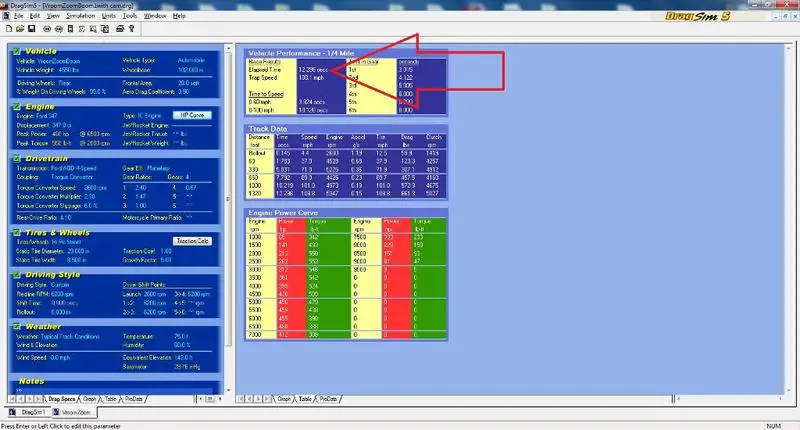
Task: Open the Window menu
Action: (x=155, y=16)
